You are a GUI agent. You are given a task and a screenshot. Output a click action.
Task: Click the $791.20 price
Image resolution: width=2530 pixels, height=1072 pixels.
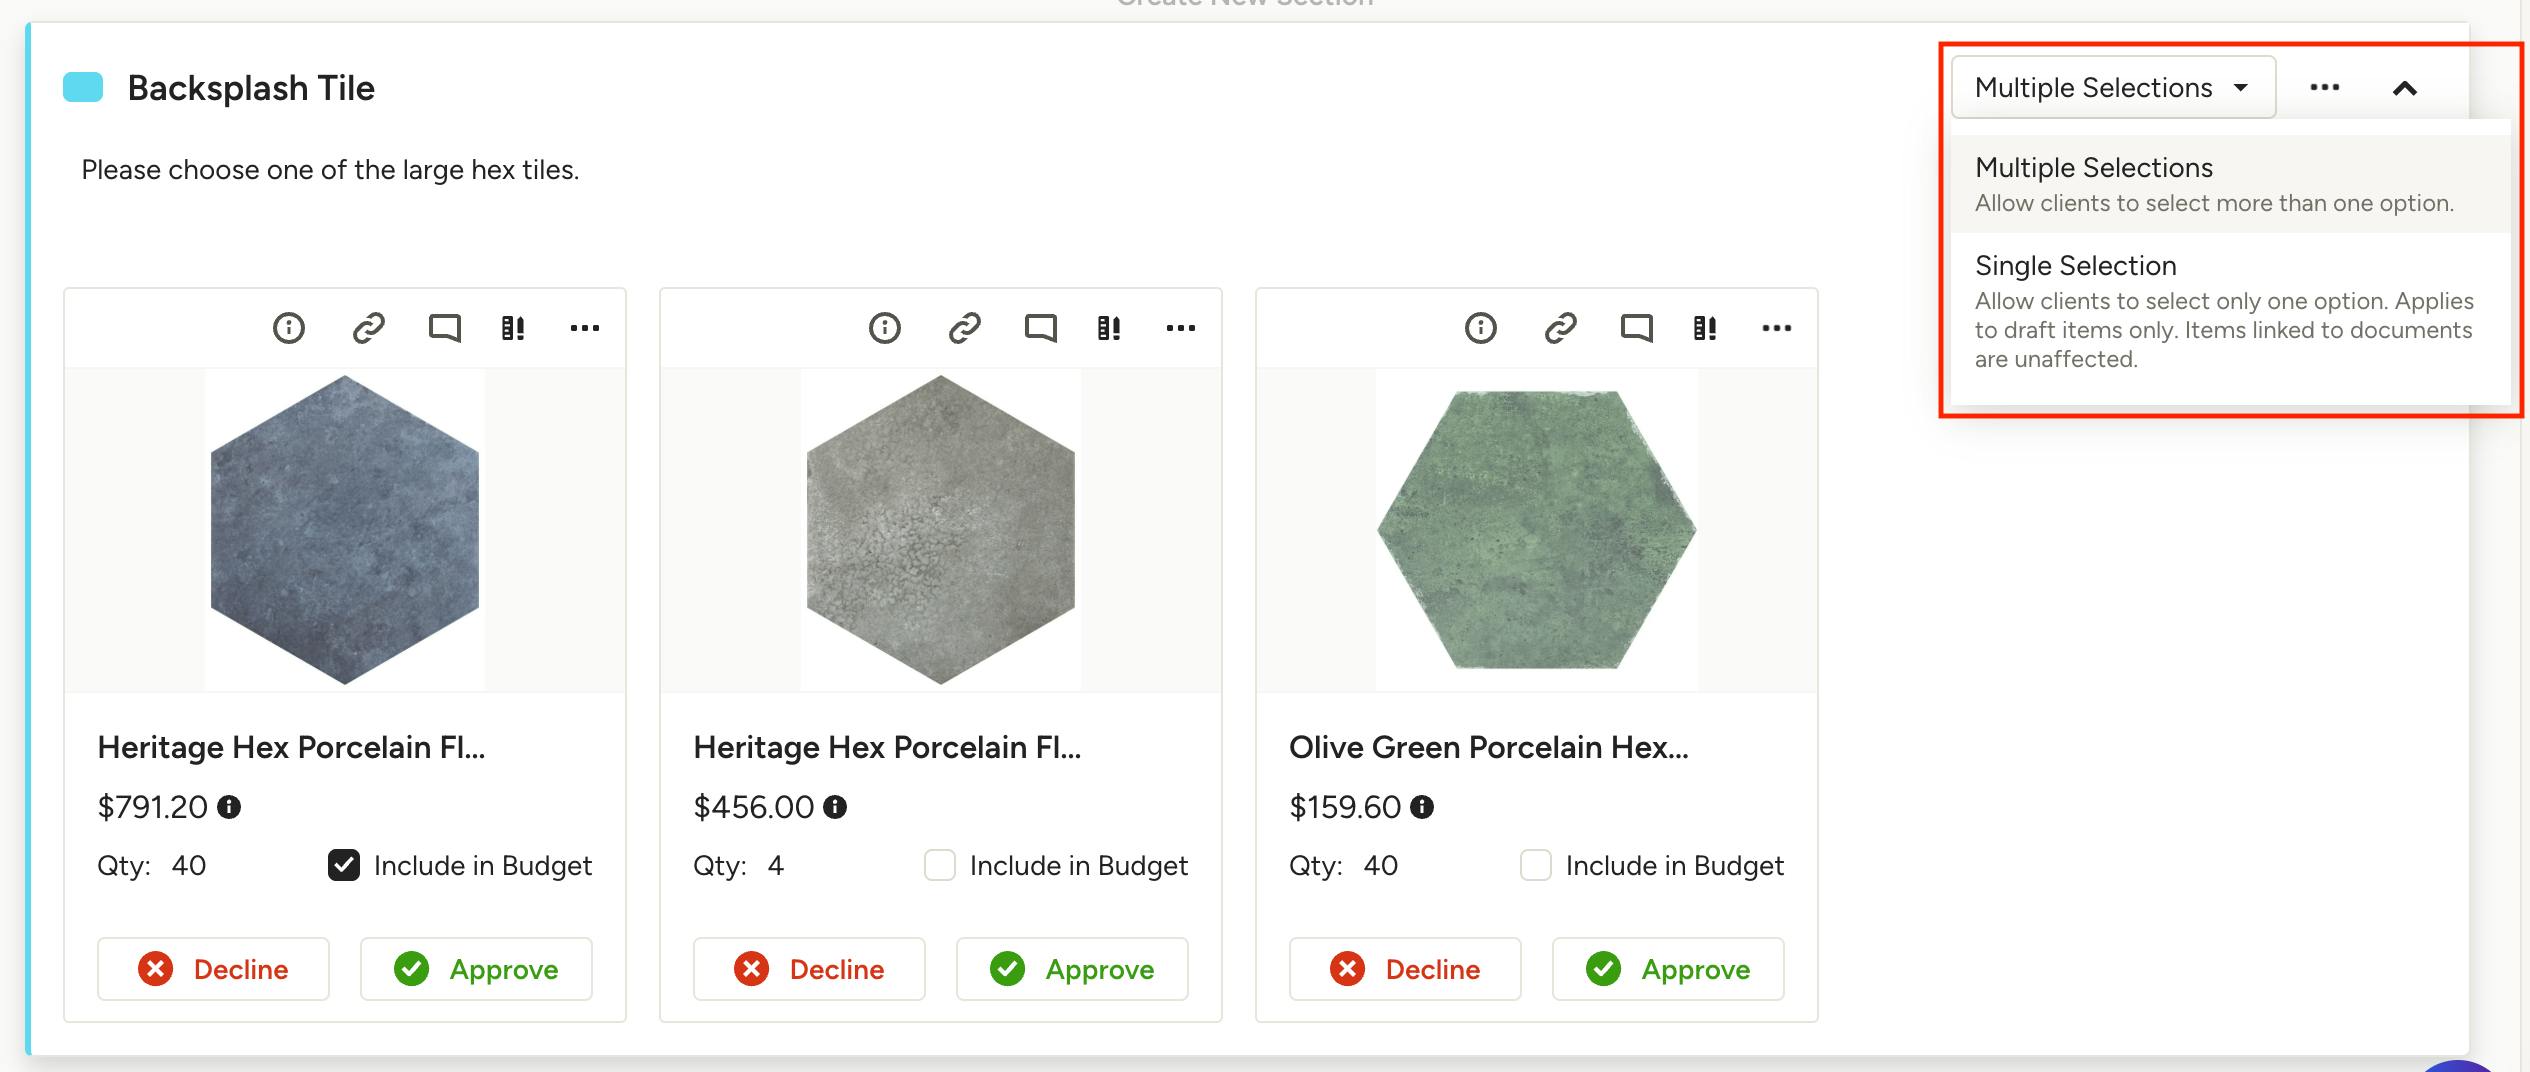click(152, 807)
